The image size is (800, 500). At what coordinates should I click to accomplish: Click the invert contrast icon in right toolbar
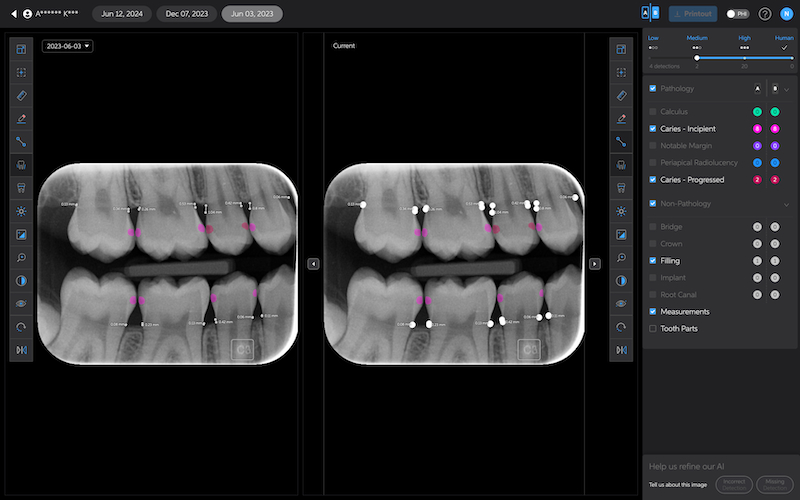(621, 280)
